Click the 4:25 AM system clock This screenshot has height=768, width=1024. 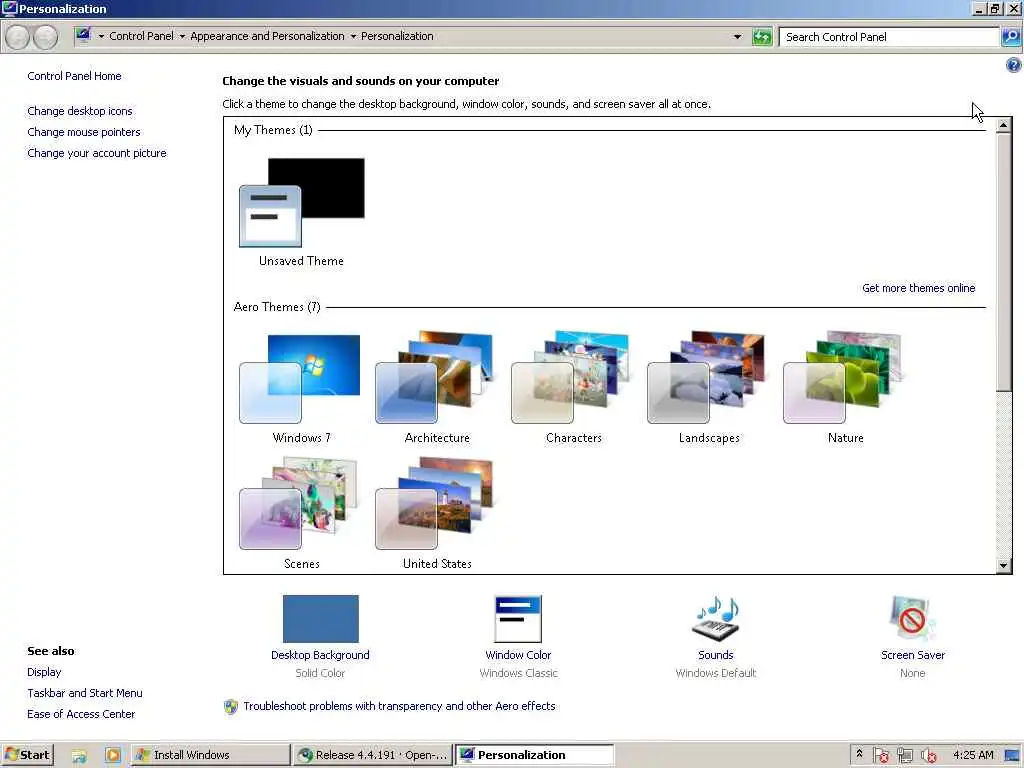point(973,755)
